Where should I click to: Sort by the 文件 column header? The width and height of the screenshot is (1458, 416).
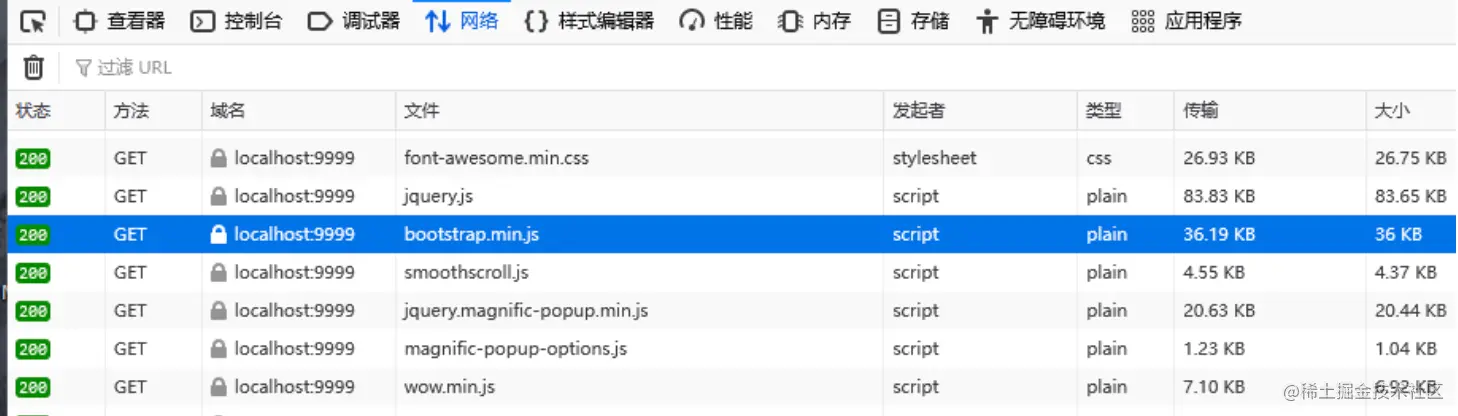(640, 111)
